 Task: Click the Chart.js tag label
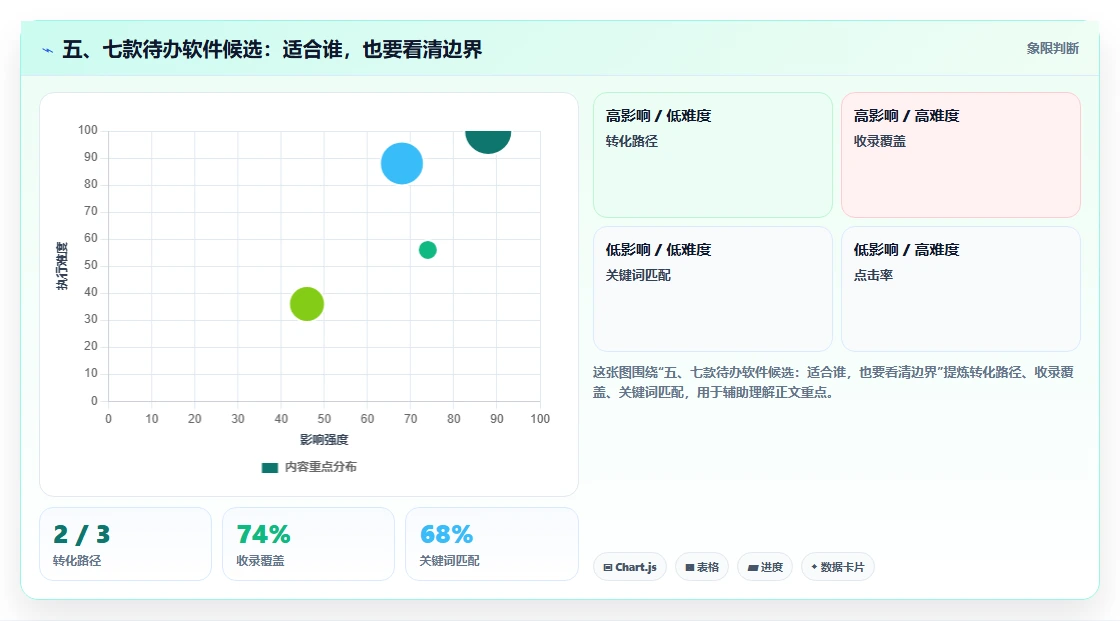[x=636, y=567]
